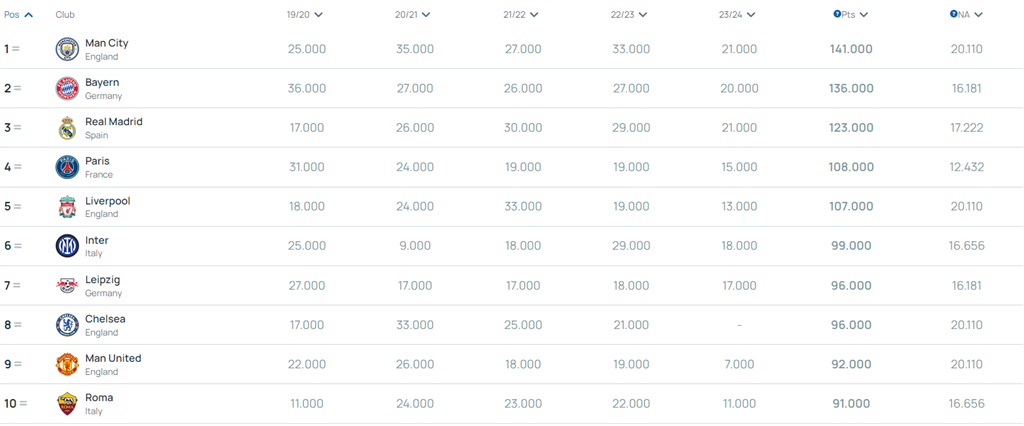
Task: Open the NA column info tooltip icon
Action: [953, 14]
